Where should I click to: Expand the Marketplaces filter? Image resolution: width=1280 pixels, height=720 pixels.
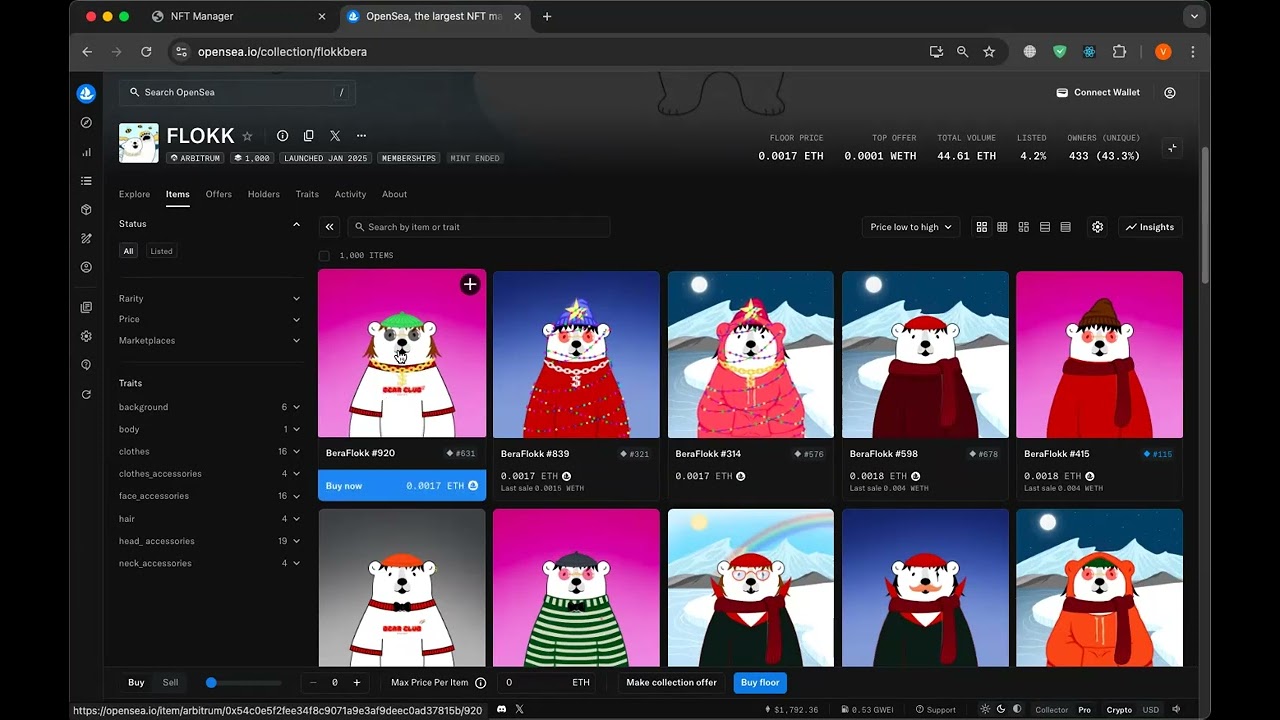coord(209,340)
